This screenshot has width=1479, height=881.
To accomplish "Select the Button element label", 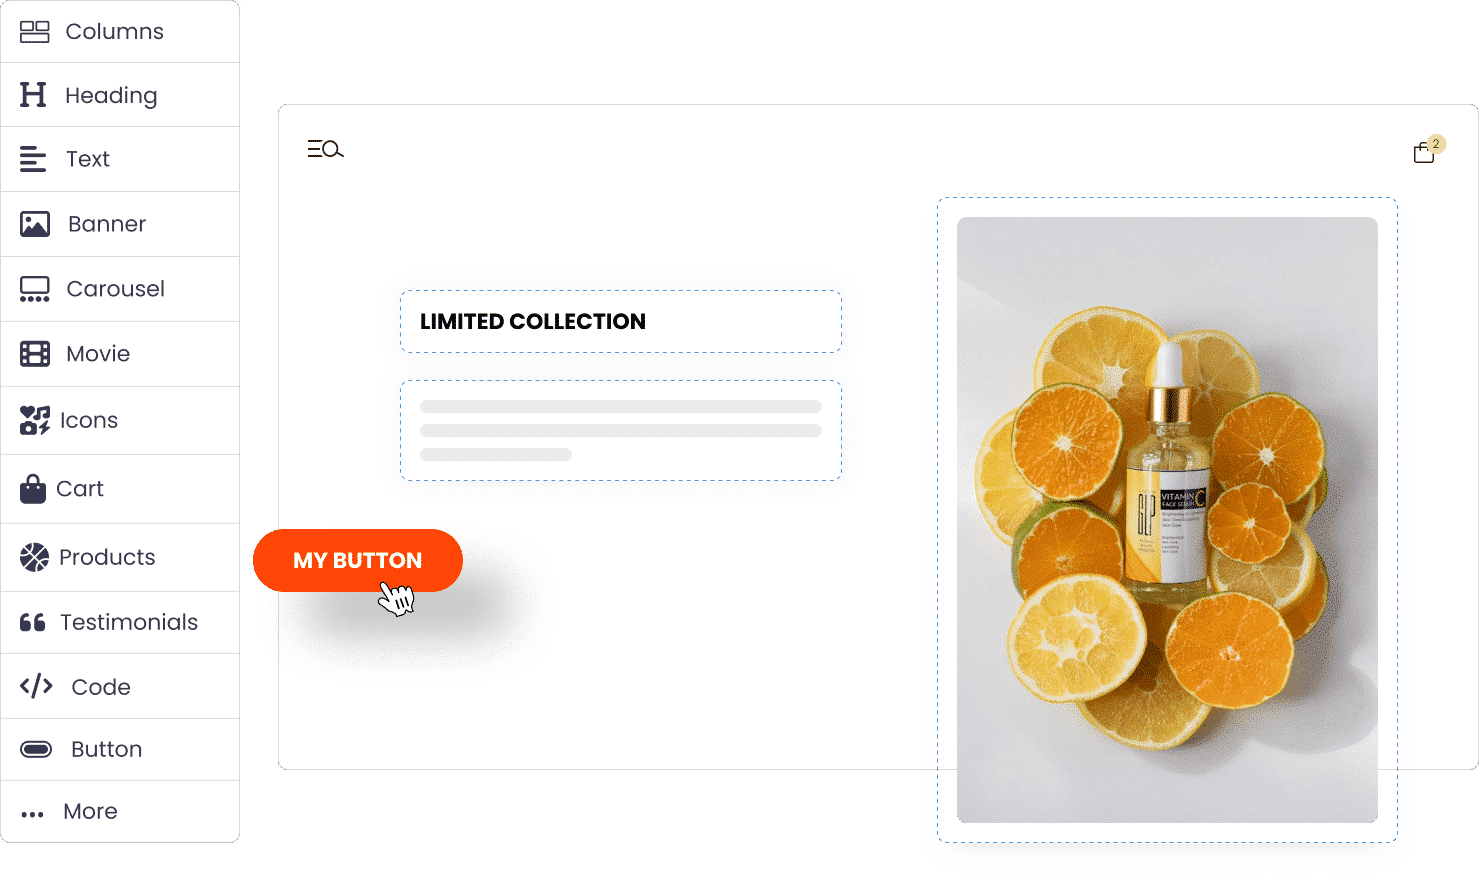I will pyautogui.click(x=107, y=749).
